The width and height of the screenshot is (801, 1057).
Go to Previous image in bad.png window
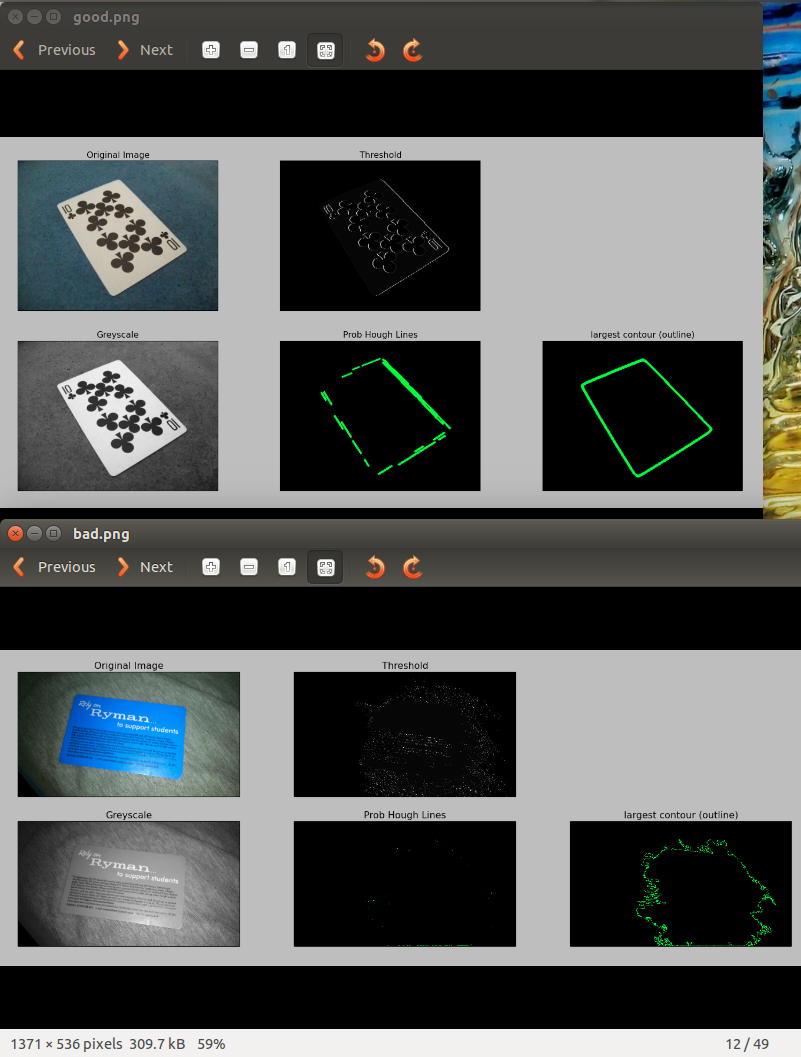click(x=55, y=567)
